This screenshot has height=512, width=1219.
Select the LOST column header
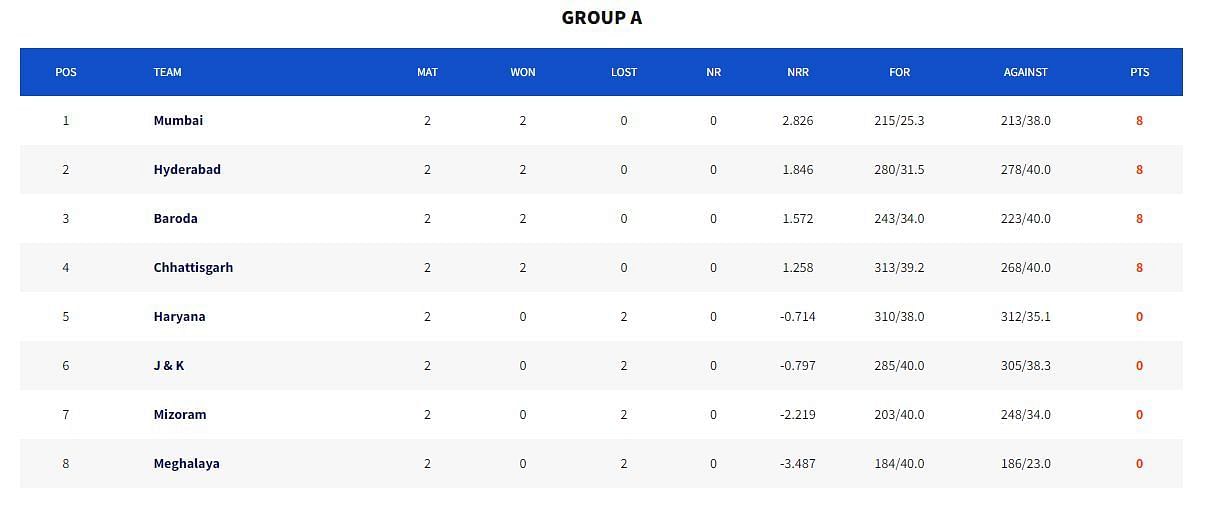pyautogui.click(x=624, y=72)
